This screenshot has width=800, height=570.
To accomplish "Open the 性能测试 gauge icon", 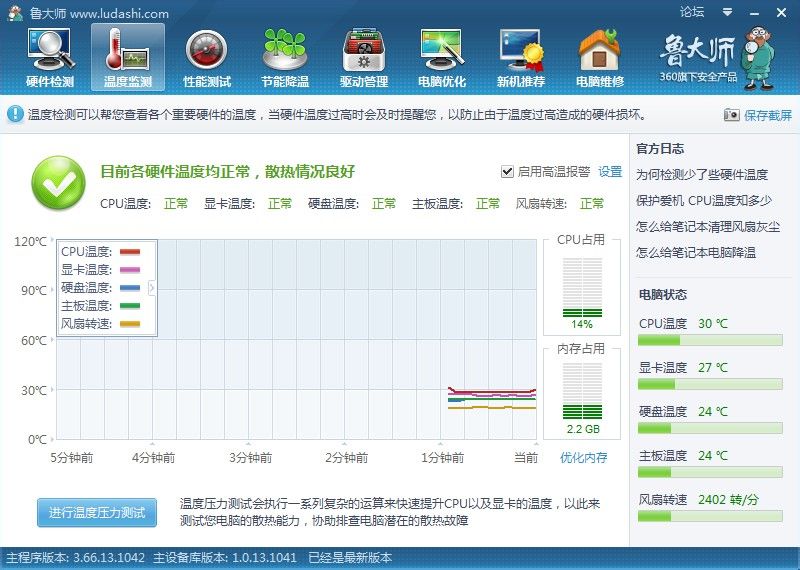I will [x=207, y=57].
